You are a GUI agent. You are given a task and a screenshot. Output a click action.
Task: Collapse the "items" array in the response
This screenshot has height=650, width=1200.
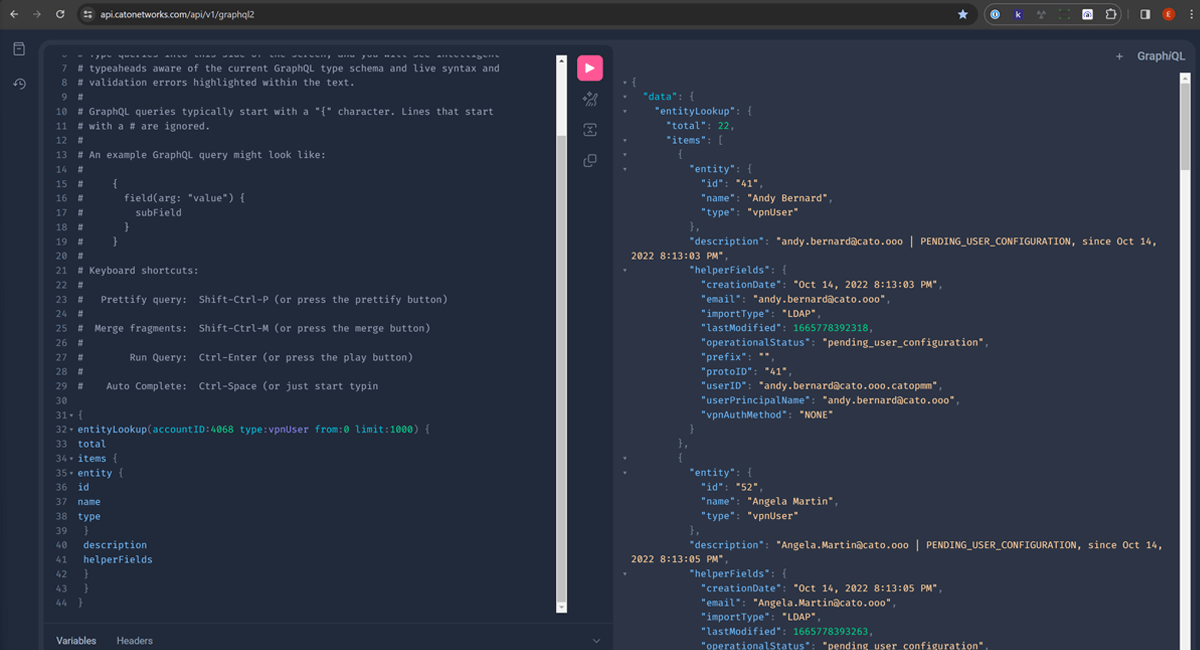point(624,140)
